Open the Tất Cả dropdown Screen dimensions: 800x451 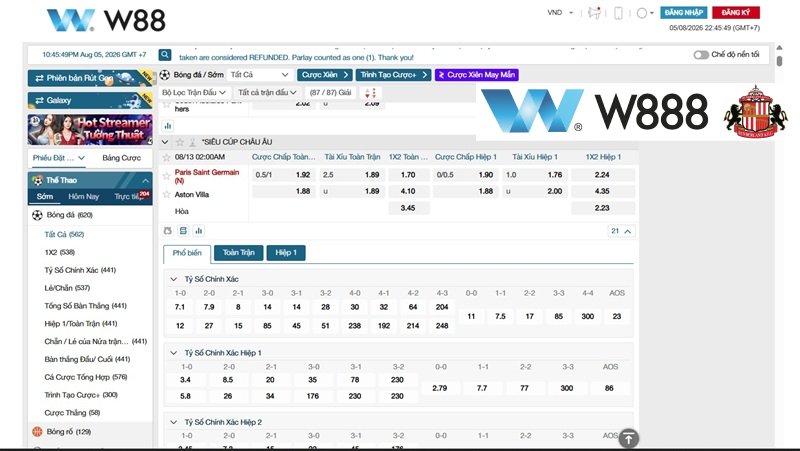(260, 75)
